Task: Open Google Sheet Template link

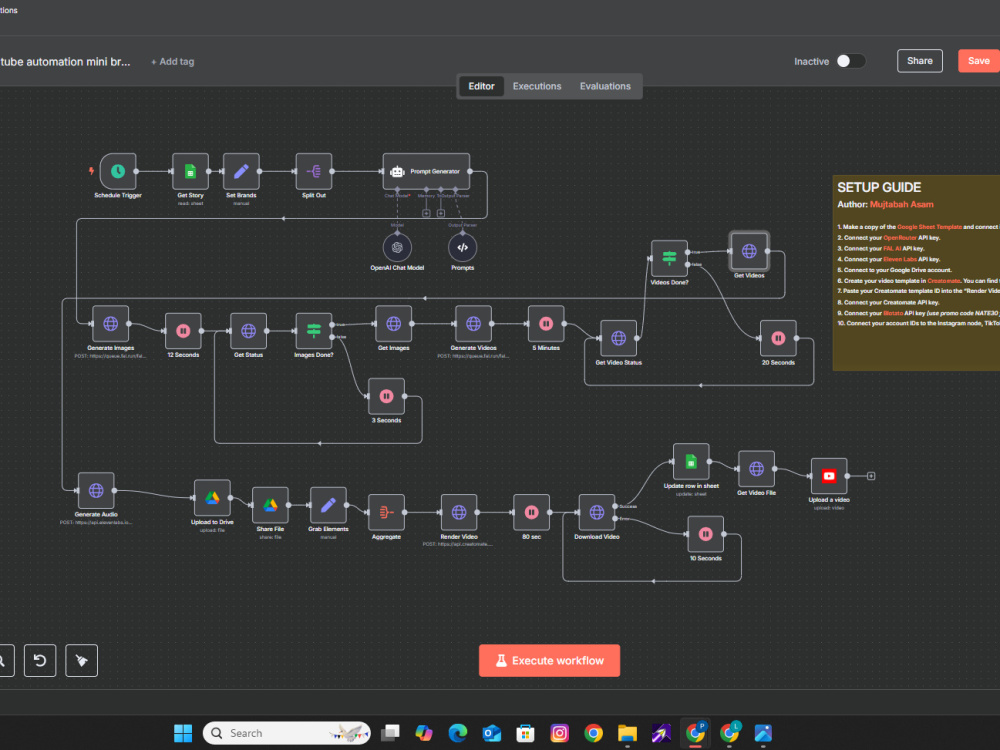Action: point(929,227)
